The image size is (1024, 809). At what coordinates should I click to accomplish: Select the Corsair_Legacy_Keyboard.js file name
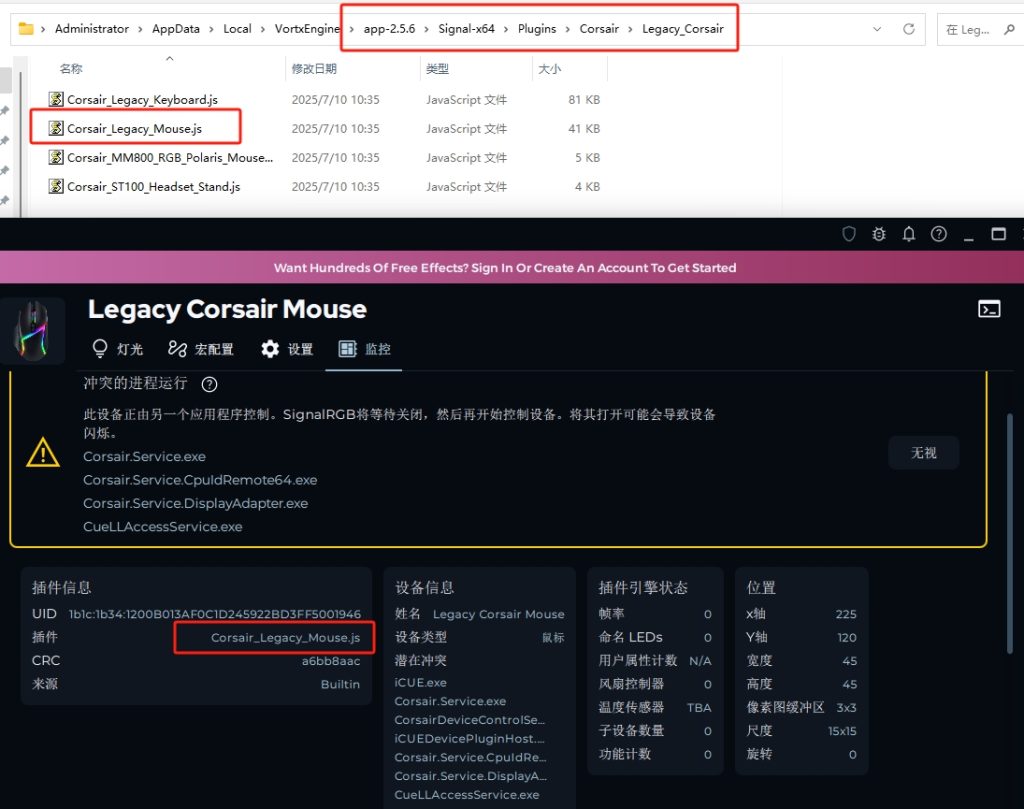142,99
